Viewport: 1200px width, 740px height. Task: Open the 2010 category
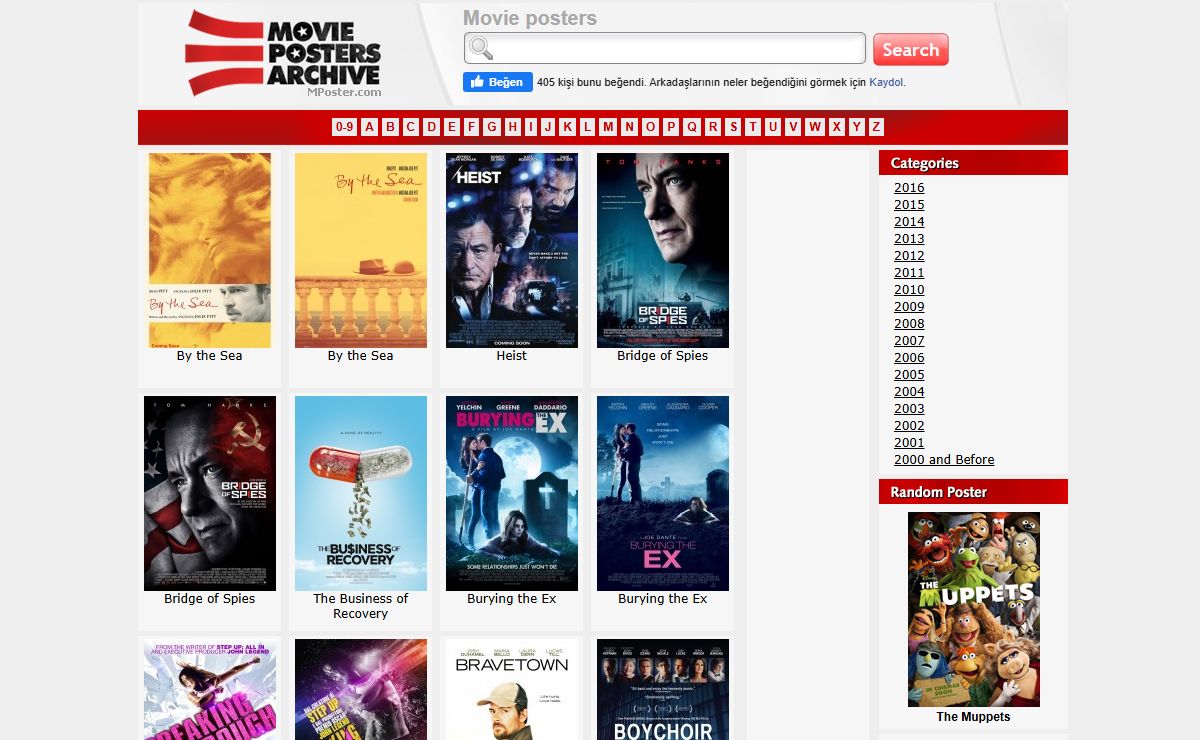[x=909, y=290]
